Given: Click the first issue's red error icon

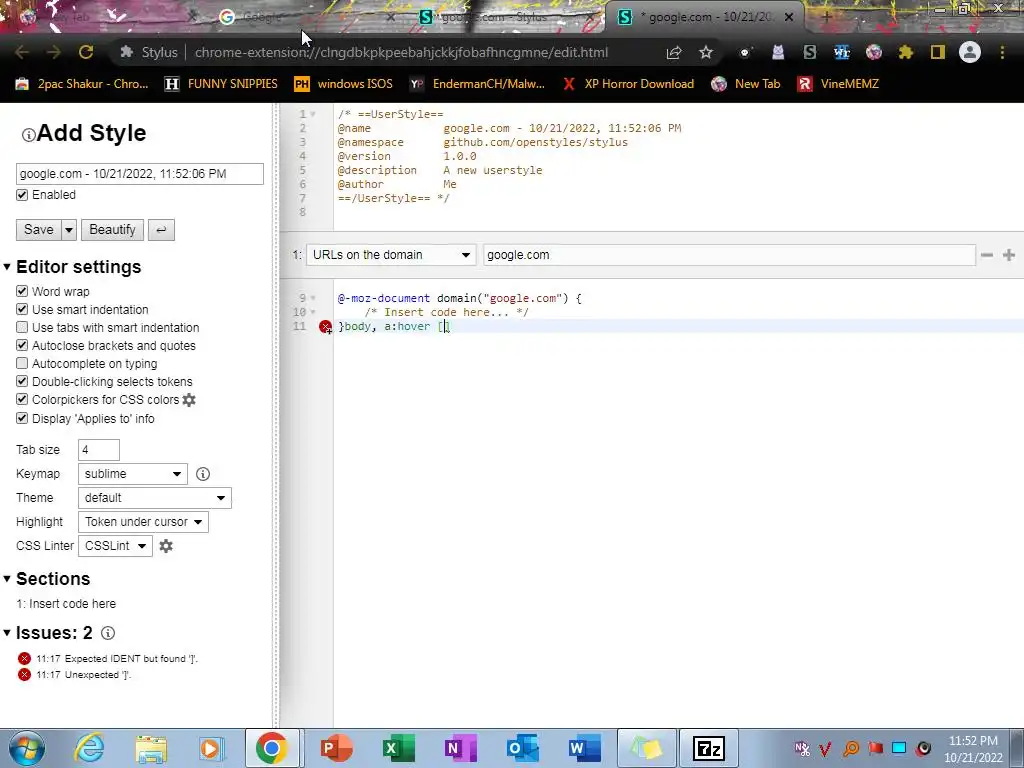Looking at the screenshot, I should (x=24, y=658).
